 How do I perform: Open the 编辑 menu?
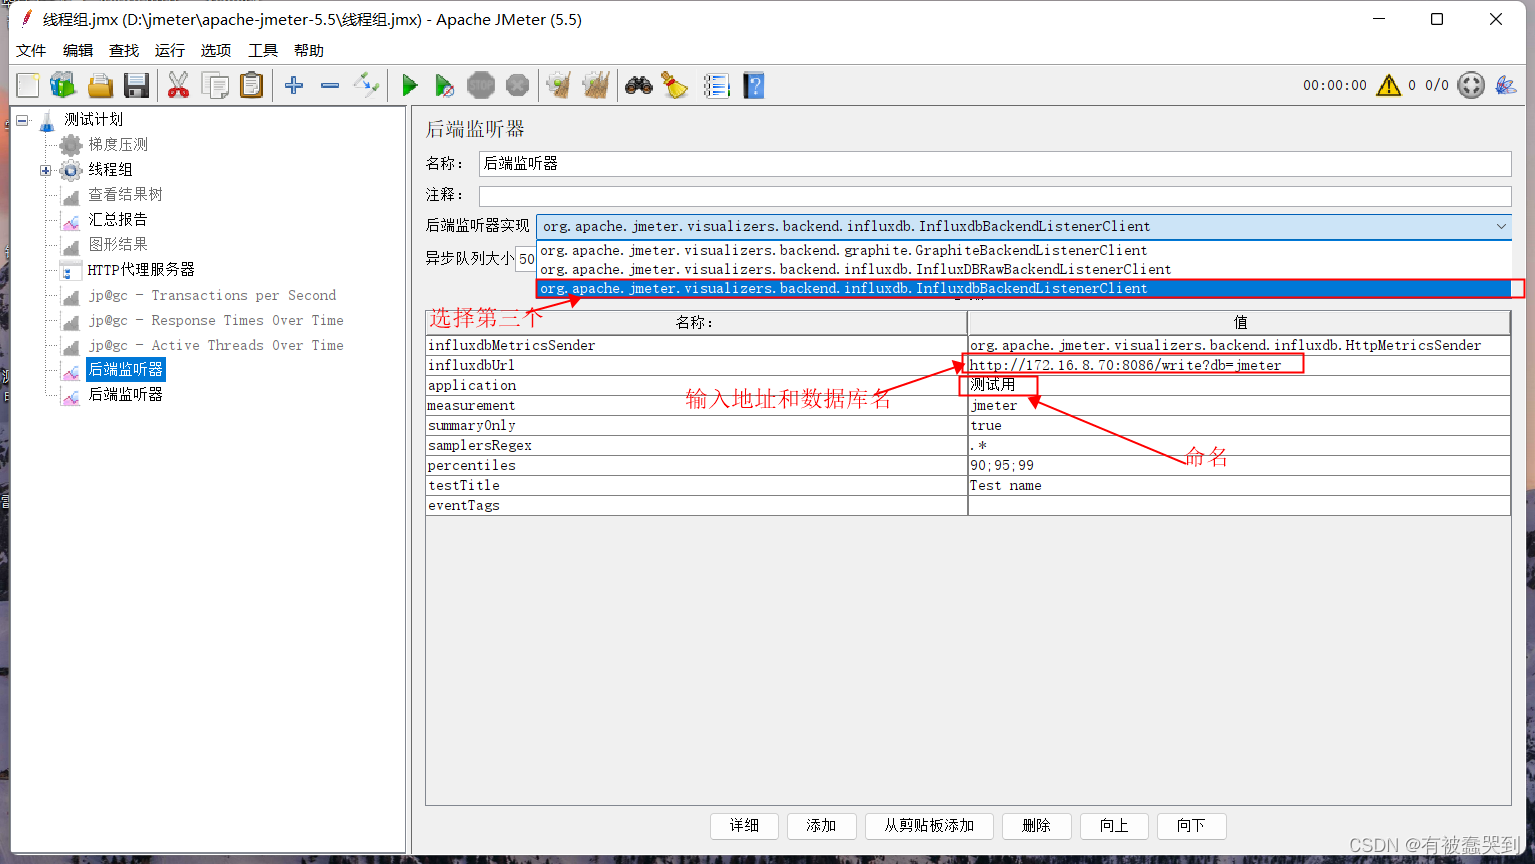pyautogui.click(x=78, y=51)
